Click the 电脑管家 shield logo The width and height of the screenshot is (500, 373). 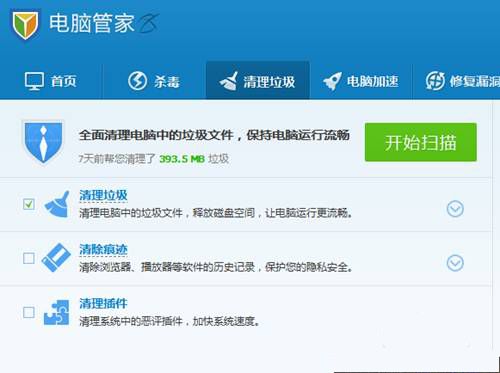[25, 25]
